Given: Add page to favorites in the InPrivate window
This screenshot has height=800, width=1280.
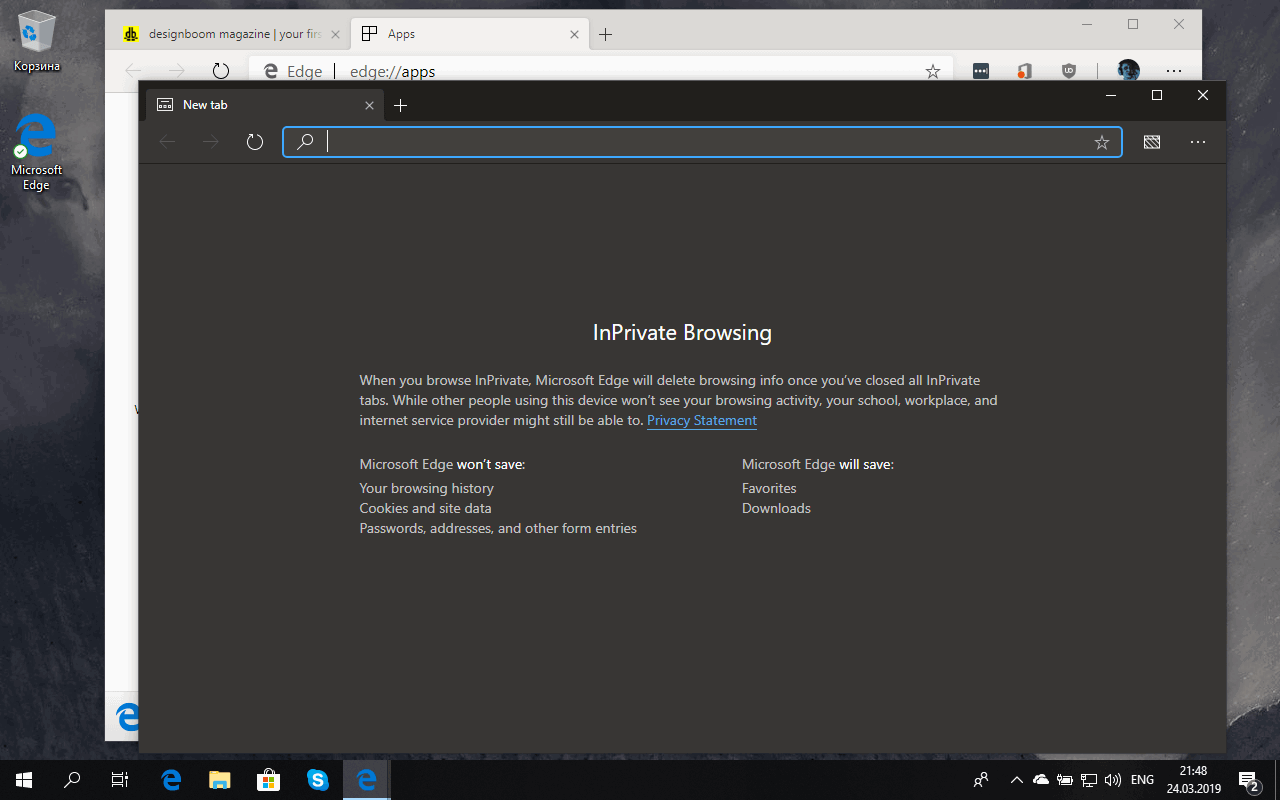Looking at the screenshot, I should coord(1102,142).
